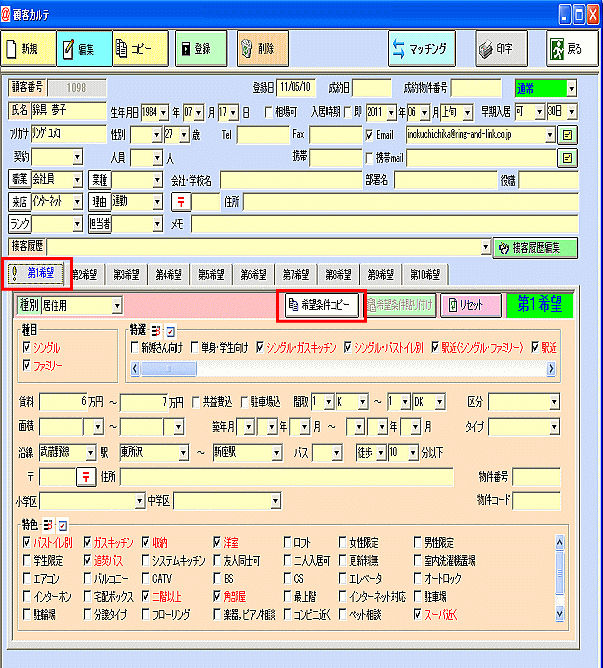The width and height of the screenshot is (603, 668).
Task: Click the 新規 new record toolbar button
Action: pos(28,49)
